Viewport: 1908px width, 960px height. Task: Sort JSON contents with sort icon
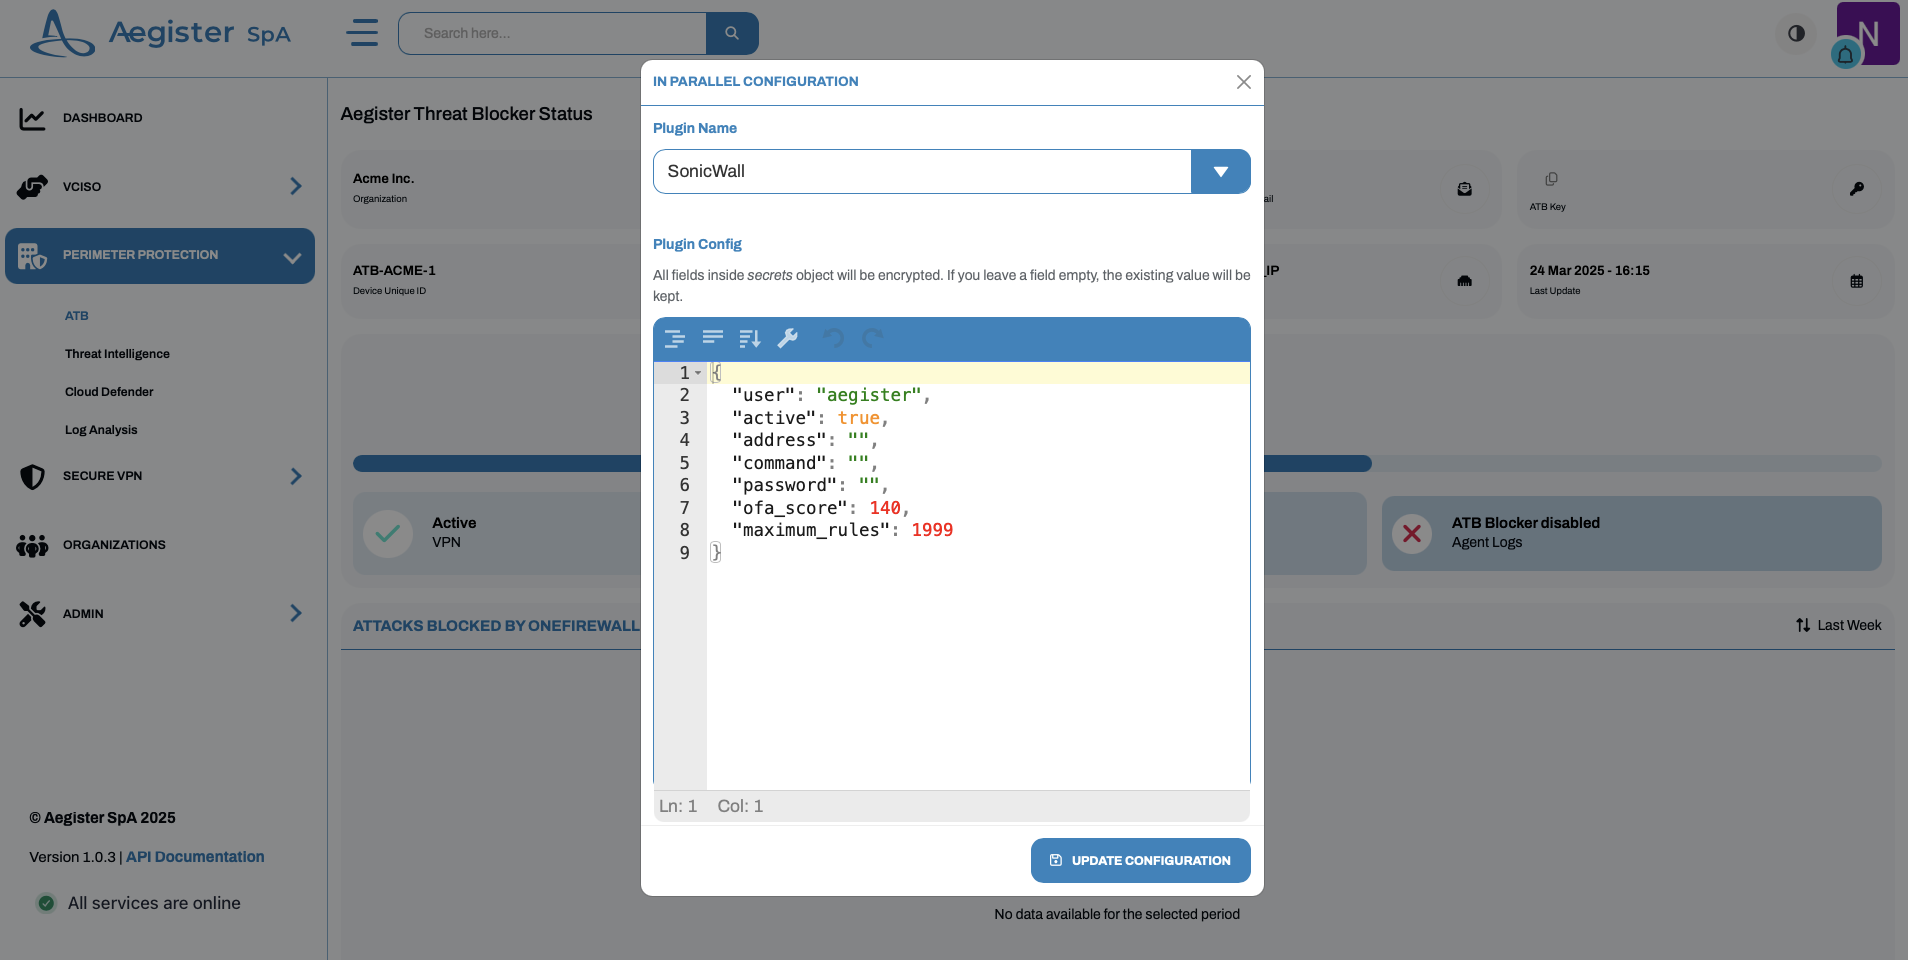pyautogui.click(x=750, y=339)
